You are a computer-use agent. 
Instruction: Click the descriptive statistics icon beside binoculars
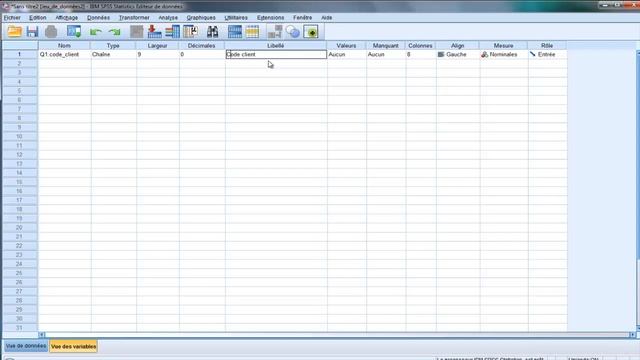click(191, 31)
